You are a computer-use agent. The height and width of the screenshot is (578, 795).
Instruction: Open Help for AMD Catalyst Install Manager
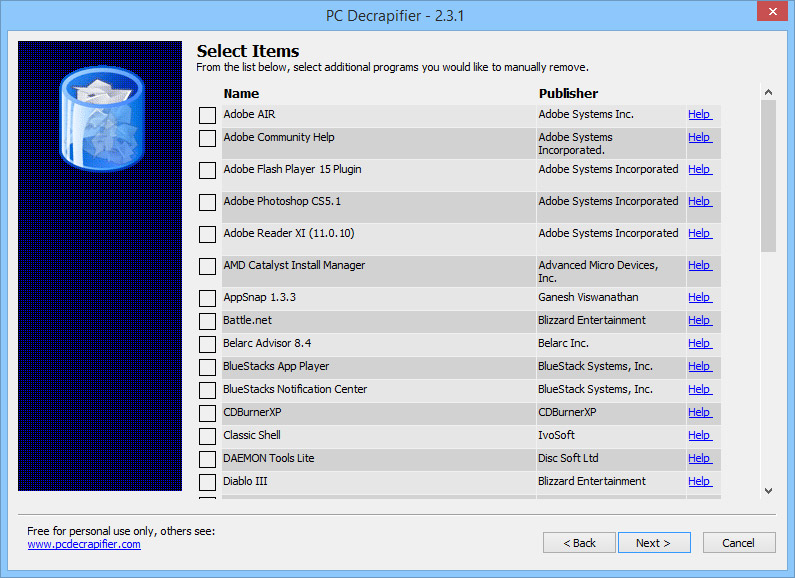[700, 265]
